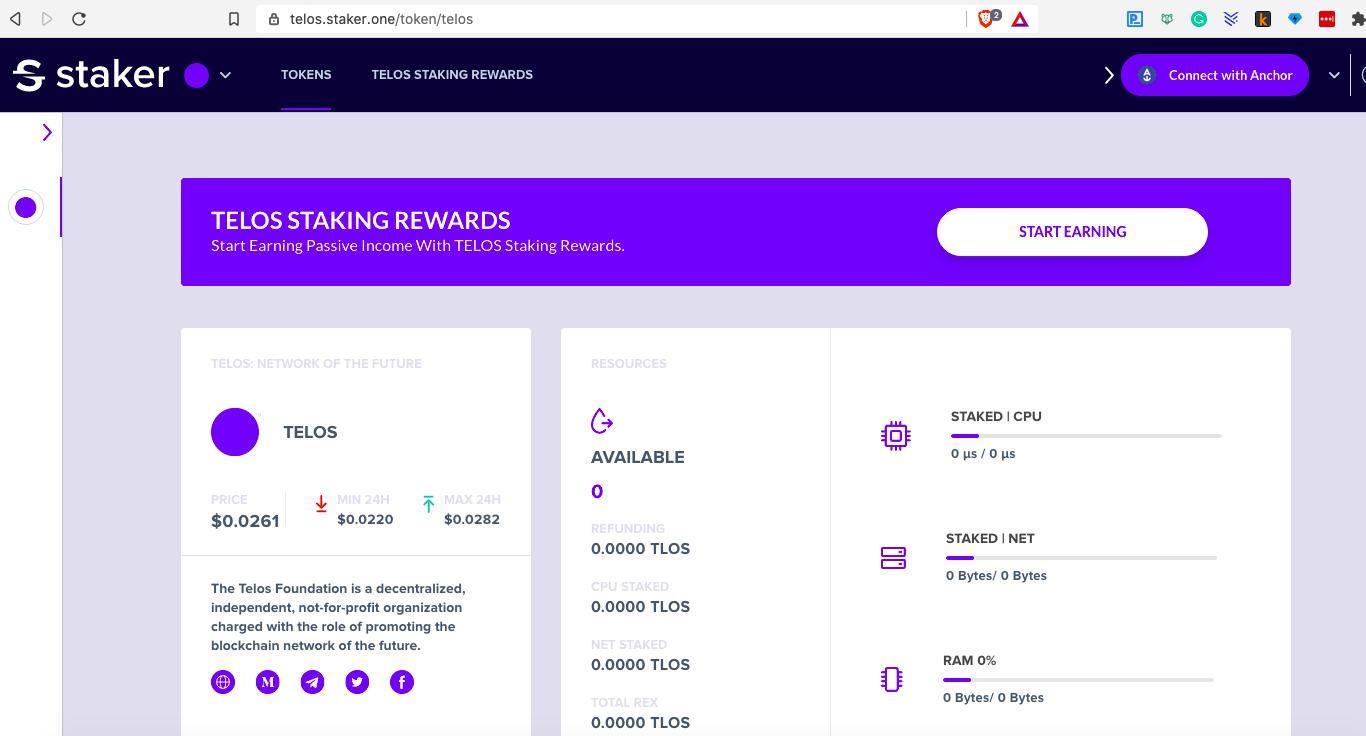Click the CPU STAKED 0.0000 TLOS value
Image resolution: width=1366 pixels, height=736 pixels.
640,606
